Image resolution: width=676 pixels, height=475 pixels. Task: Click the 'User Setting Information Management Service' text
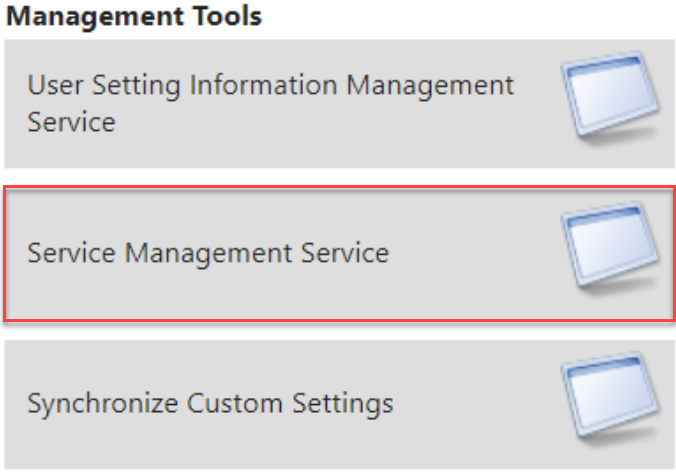coord(271,103)
